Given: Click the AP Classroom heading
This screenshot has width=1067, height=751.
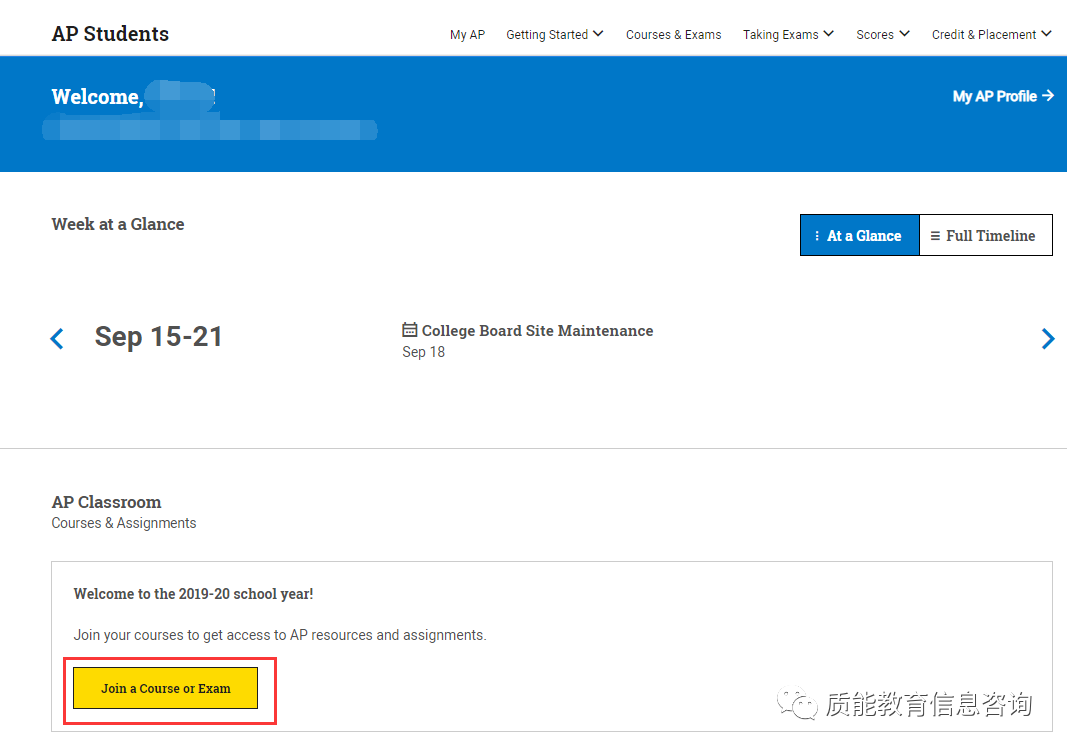Looking at the screenshot, I should 107,502.
